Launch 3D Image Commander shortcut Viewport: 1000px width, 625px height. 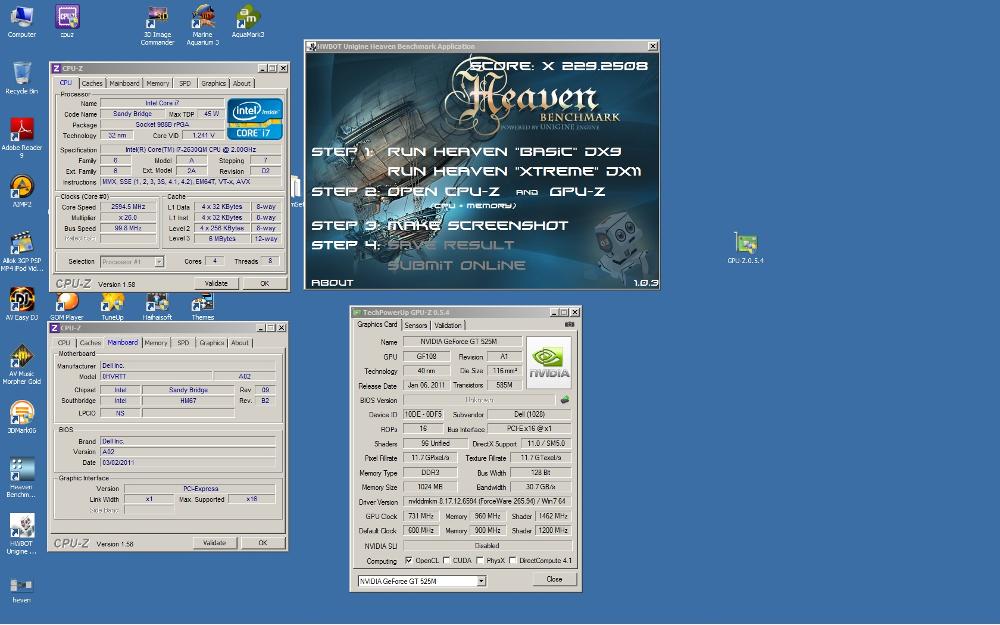coord(158,26)
